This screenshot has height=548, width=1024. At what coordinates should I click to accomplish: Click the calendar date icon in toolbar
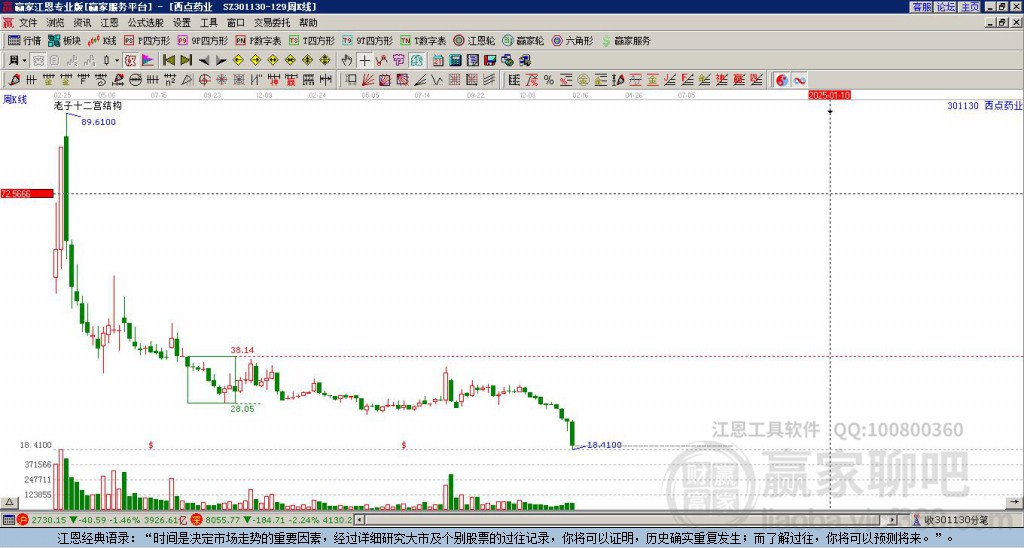coord(438,60)
